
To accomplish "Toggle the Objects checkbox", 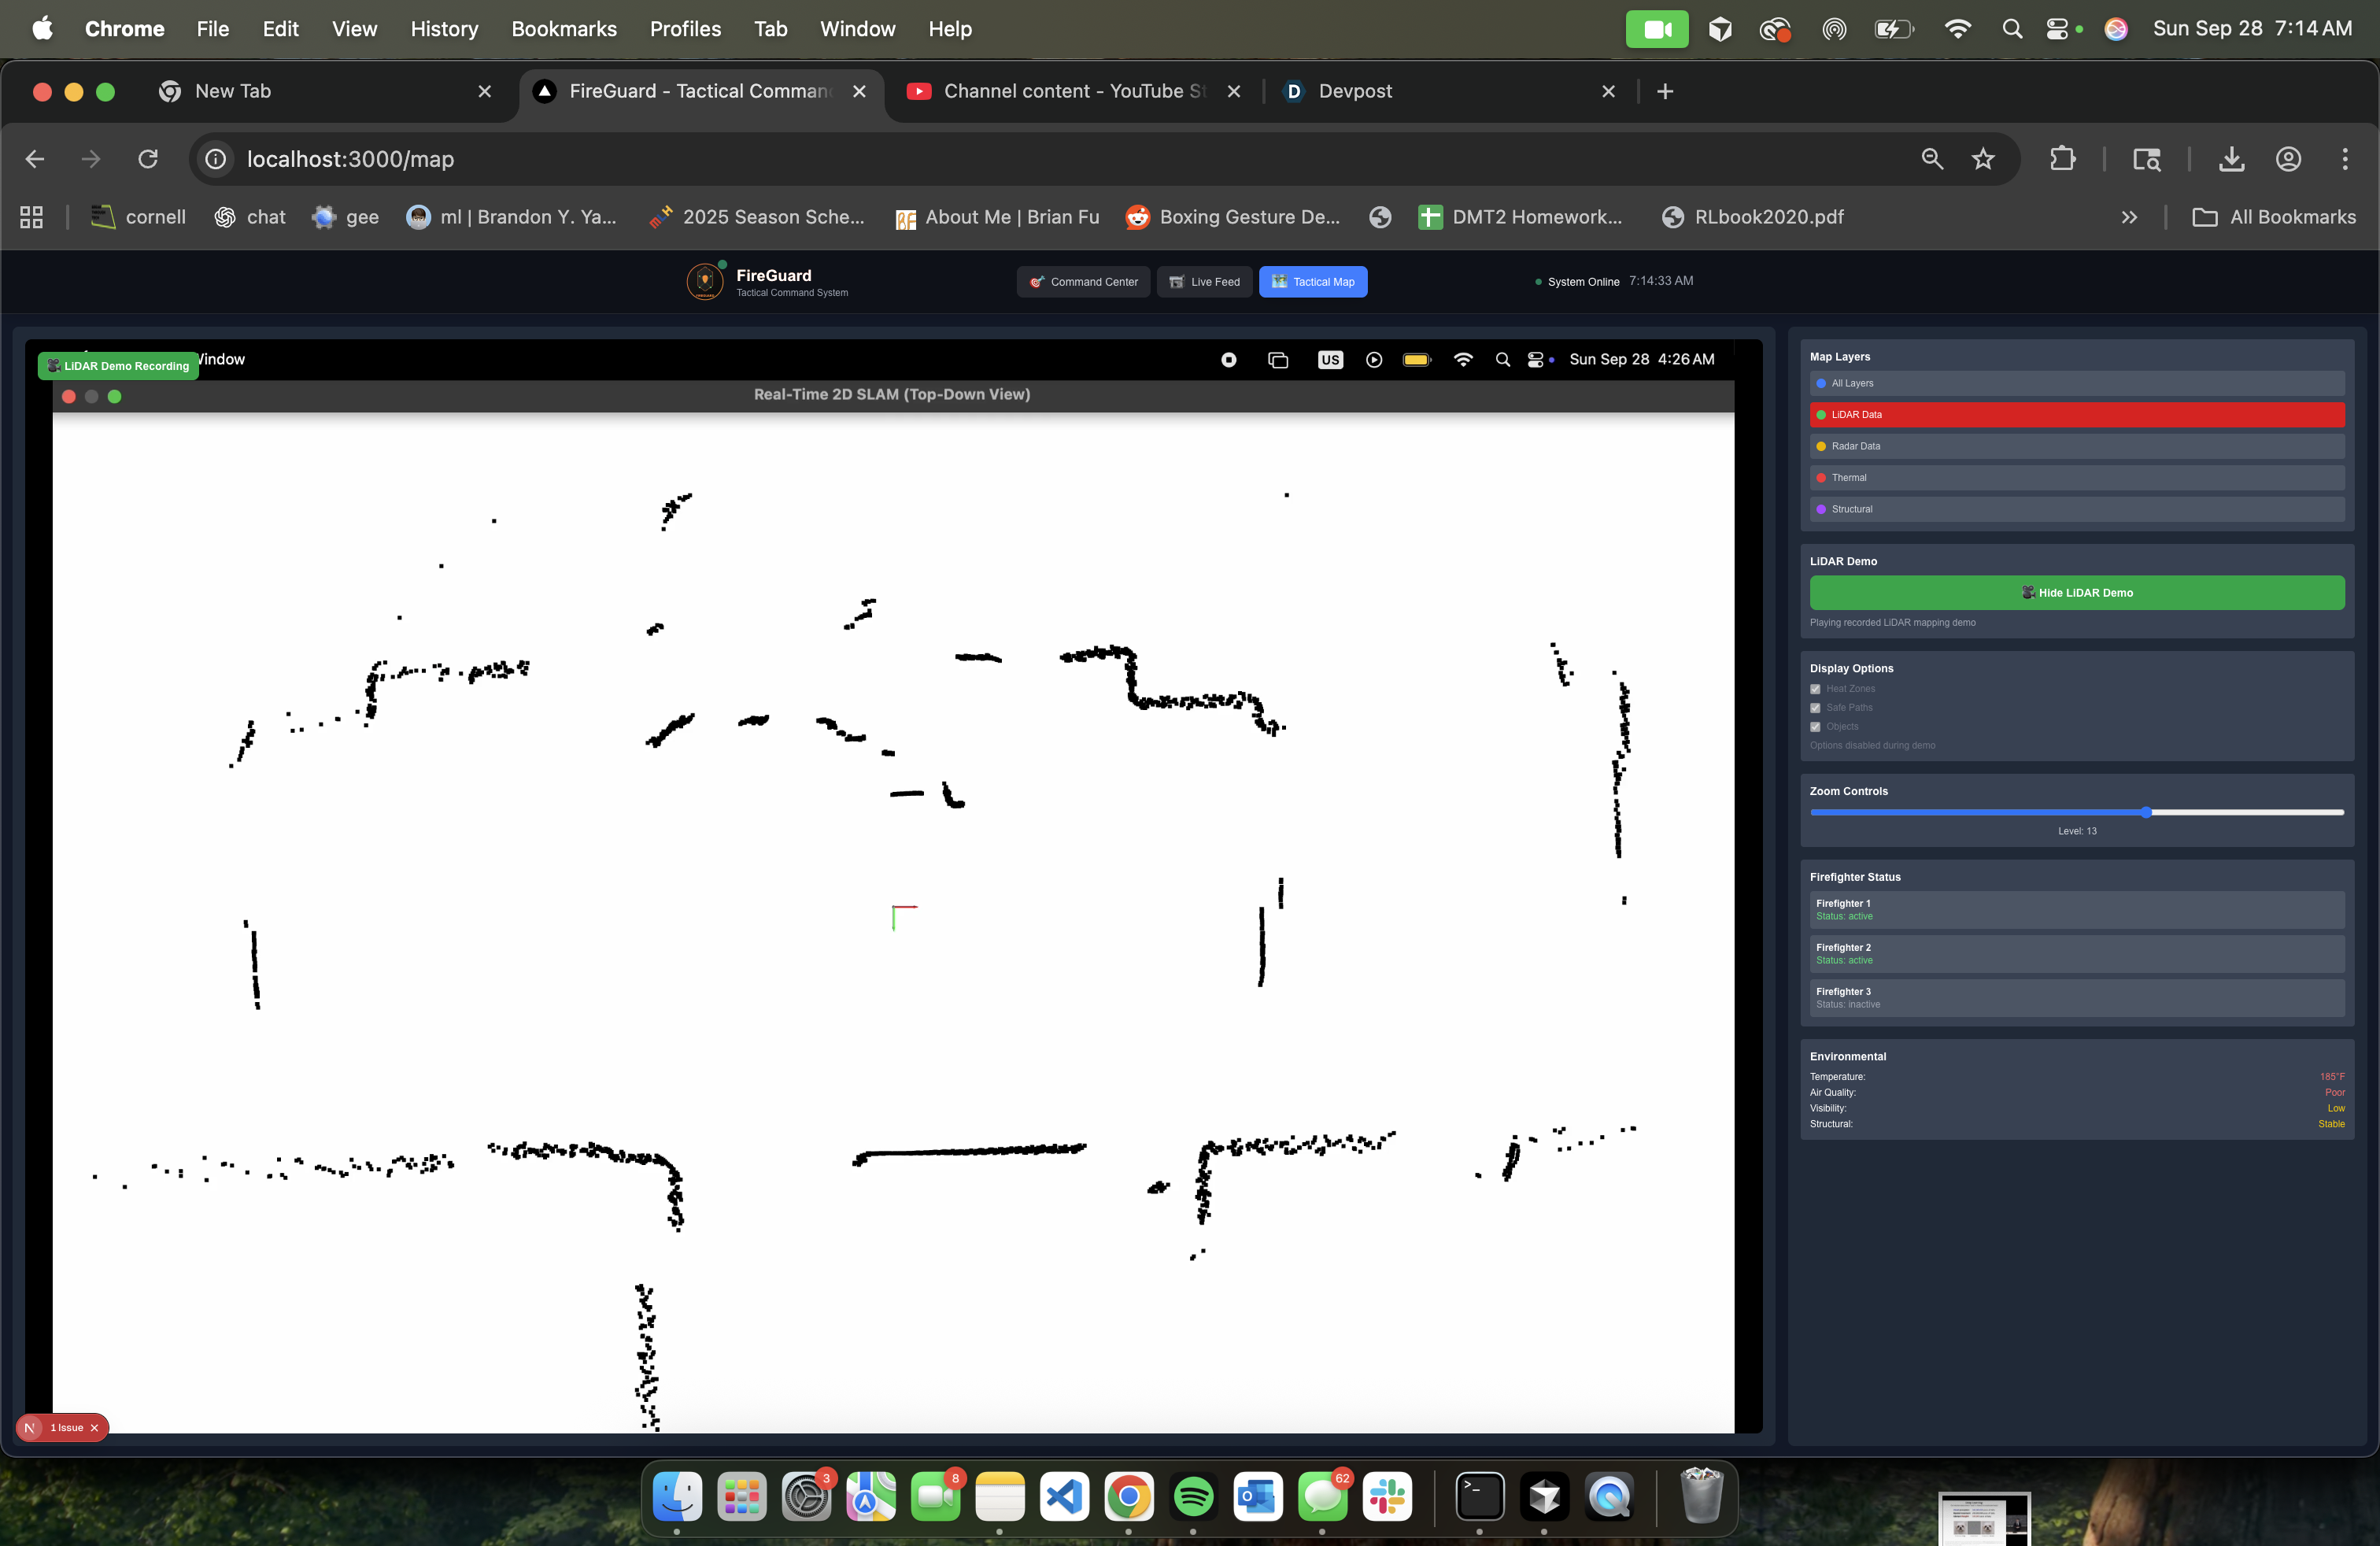I will (1816, 727).
